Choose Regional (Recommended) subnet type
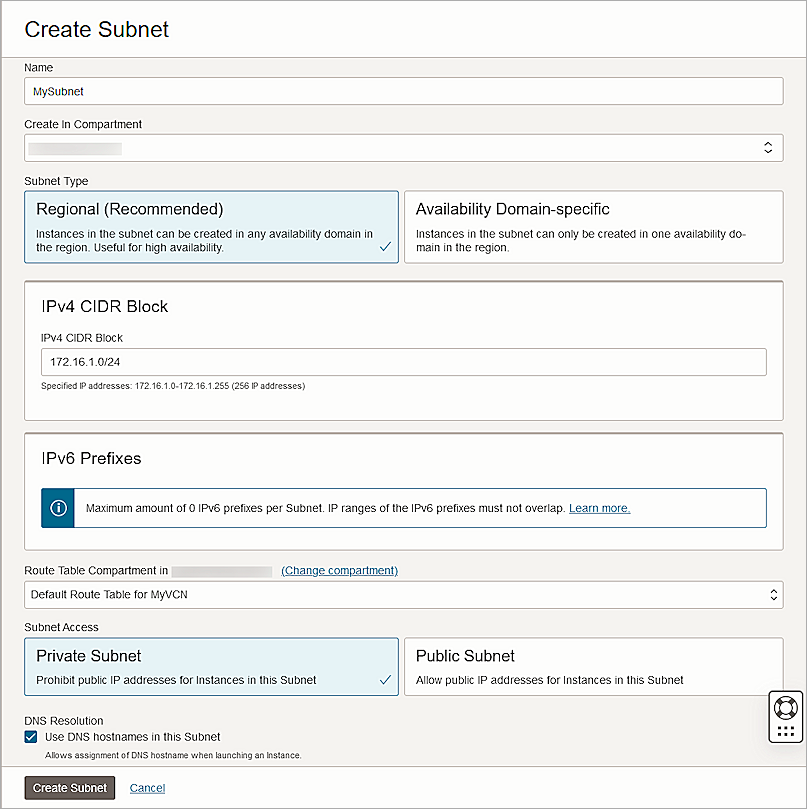 pyautogui.click(x=210, y=227)
